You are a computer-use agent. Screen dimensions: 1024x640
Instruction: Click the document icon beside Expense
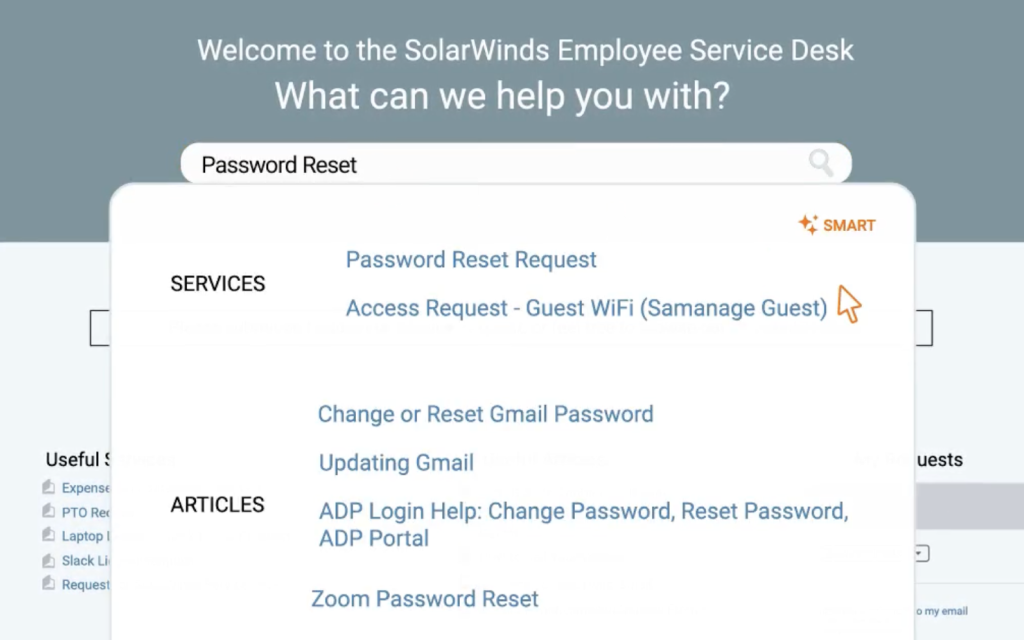click(x=48, y=488)
